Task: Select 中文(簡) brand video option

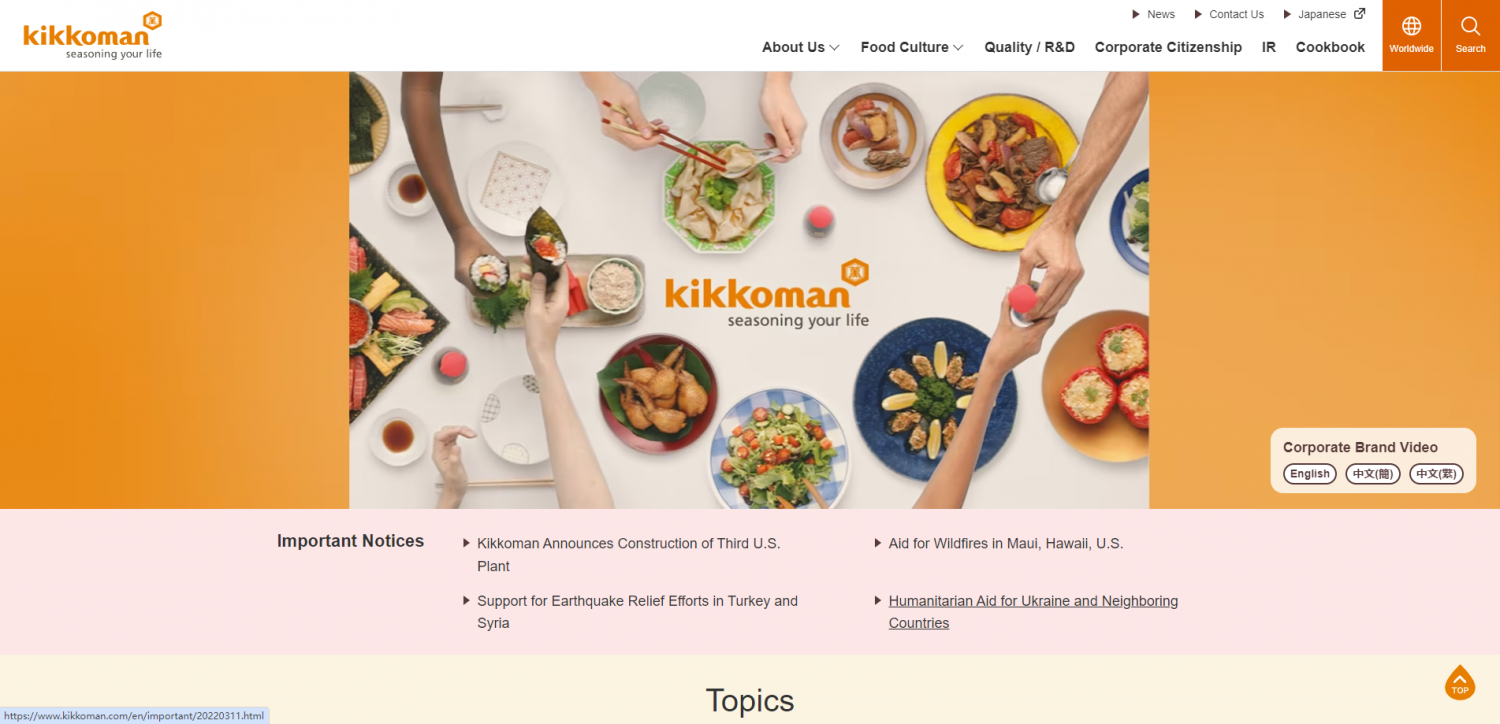Action: click(1373, 474)
